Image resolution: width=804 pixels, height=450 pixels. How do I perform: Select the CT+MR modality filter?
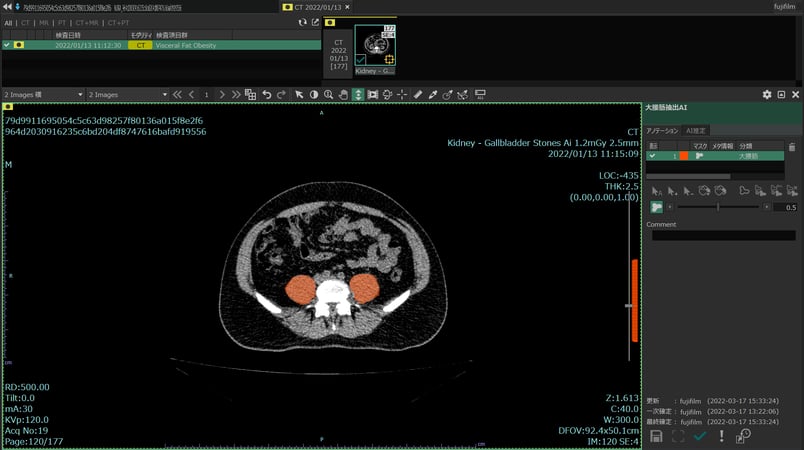click(87, 22)
